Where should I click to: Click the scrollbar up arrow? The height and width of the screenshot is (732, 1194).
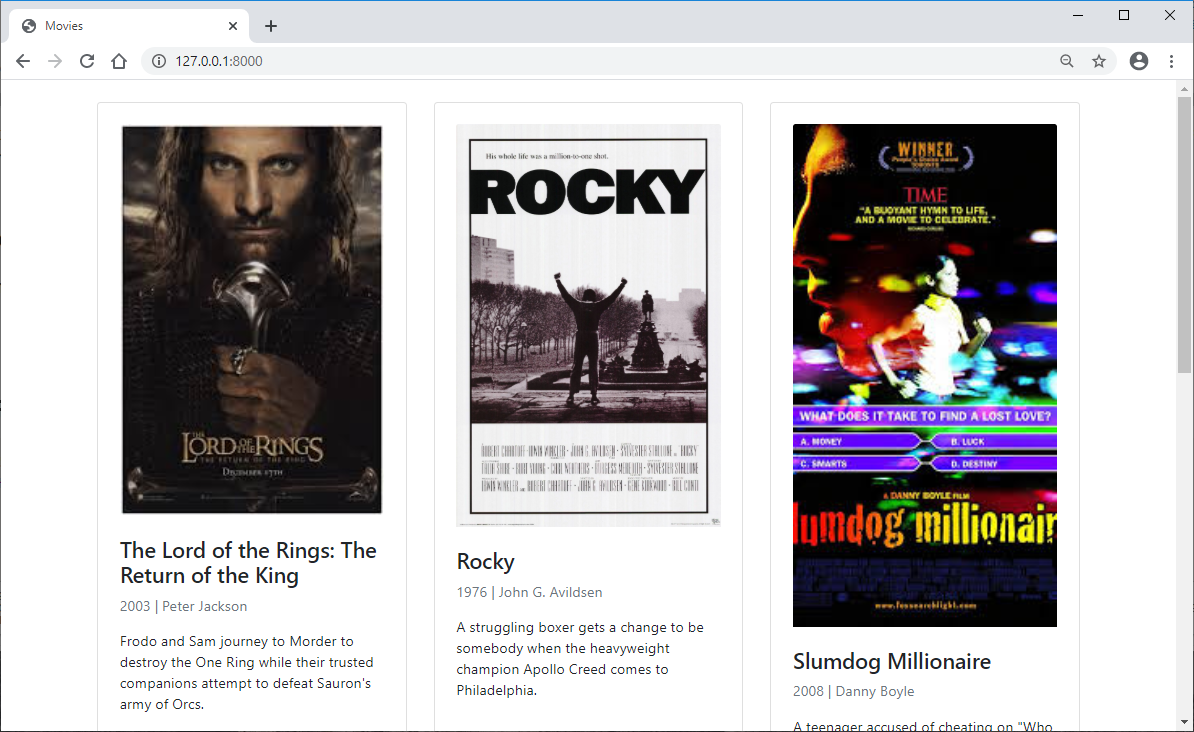click(1184, 89)
